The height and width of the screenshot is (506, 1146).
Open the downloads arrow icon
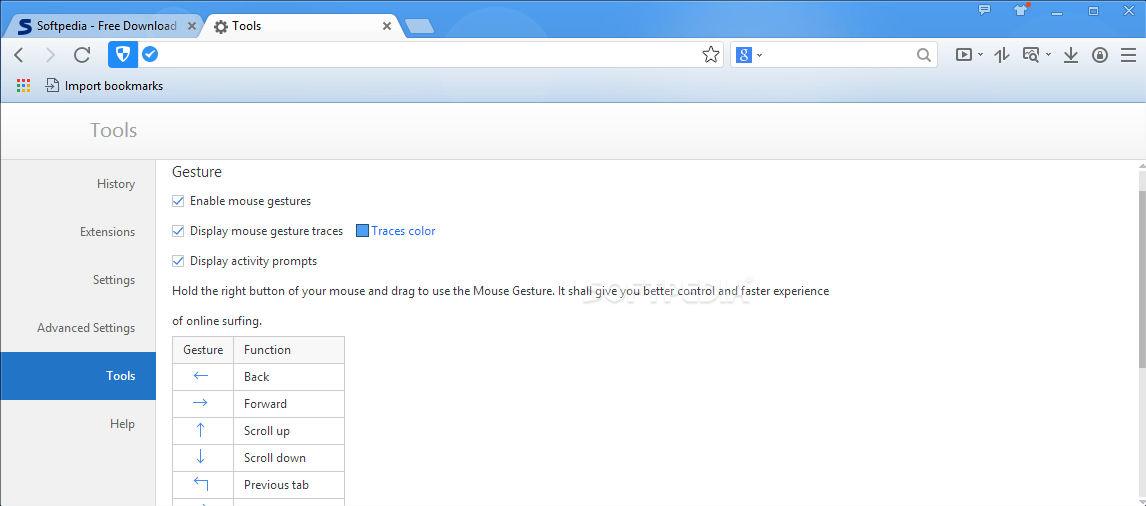point(1071,55)
